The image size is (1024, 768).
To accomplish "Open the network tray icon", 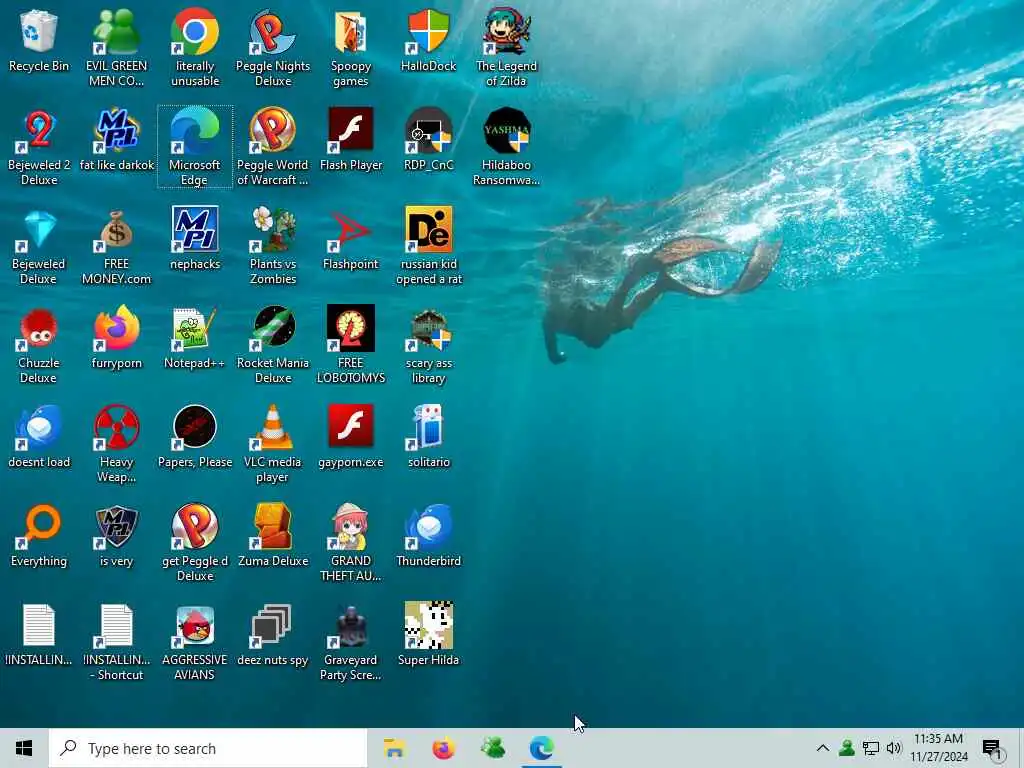I will tap(871, 748).
